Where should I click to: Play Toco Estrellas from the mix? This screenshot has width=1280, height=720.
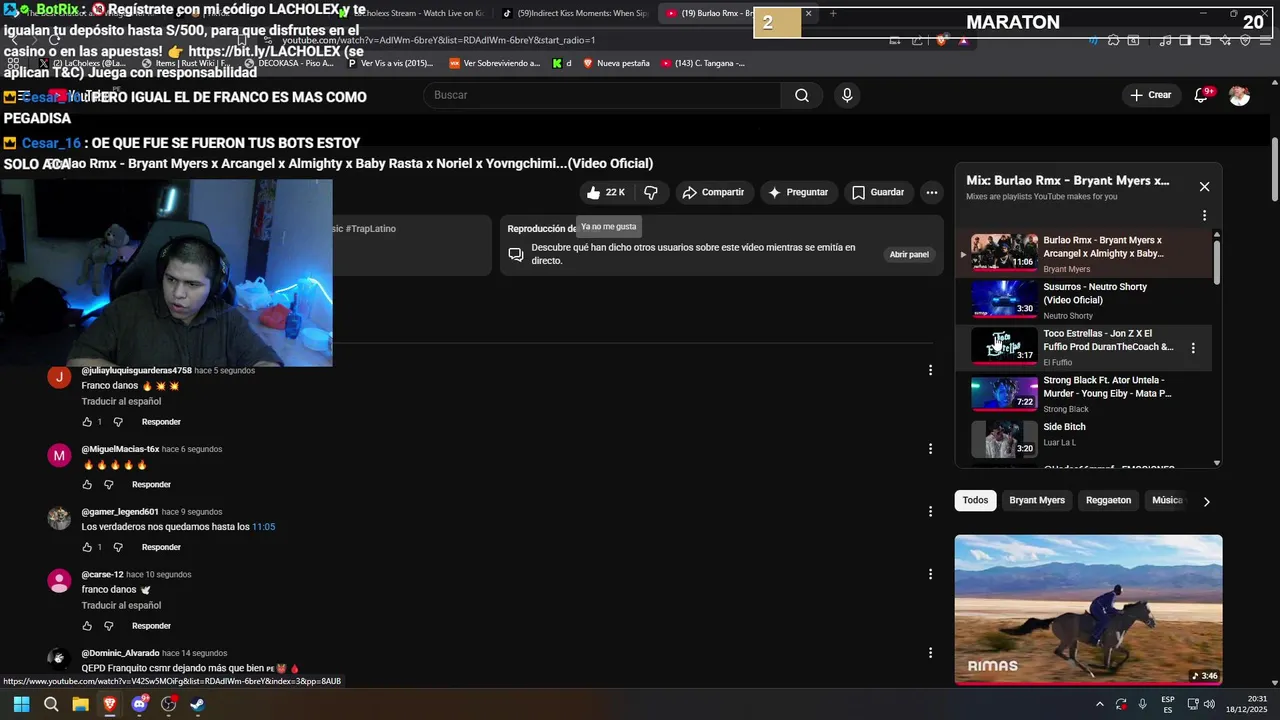[1085, 346]
